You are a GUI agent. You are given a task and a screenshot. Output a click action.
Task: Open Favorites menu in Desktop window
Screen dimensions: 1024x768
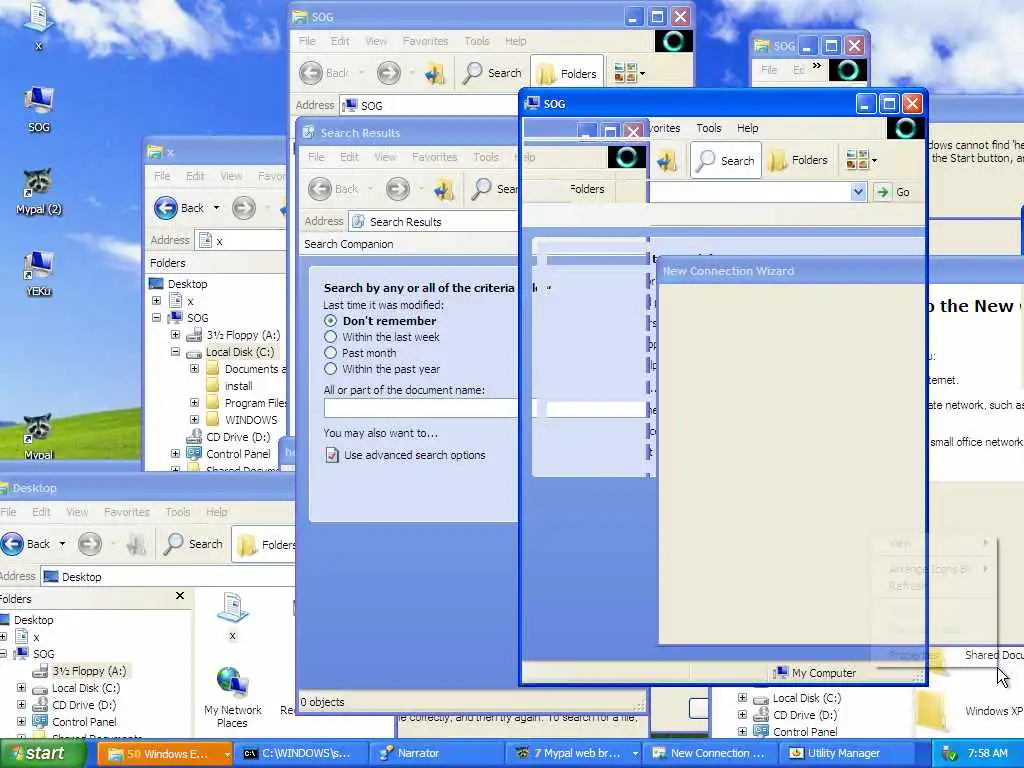pos(127,512)
